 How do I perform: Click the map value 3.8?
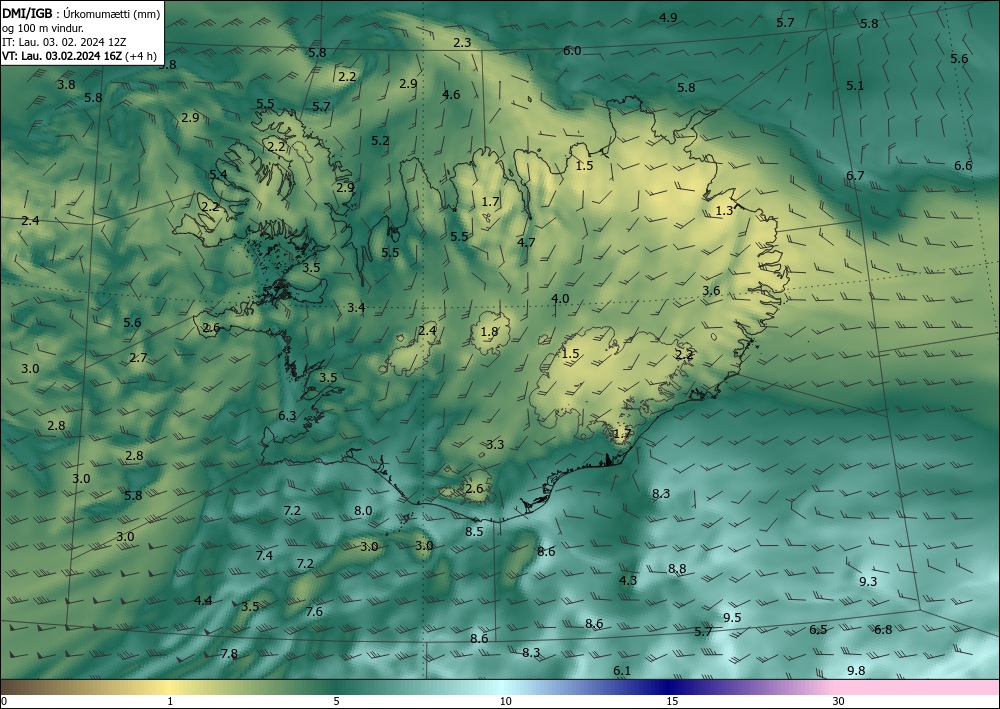tap(66, 85)
